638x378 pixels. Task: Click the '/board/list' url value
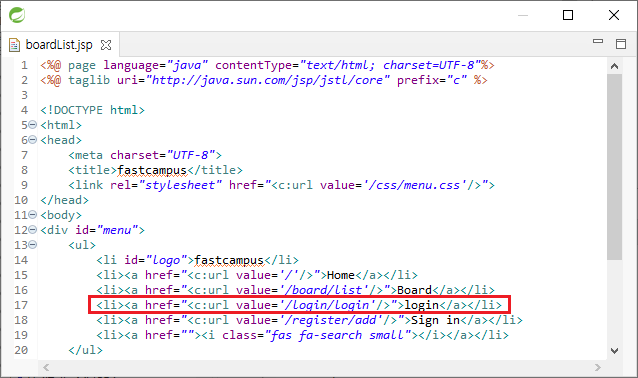coord(325,290)
